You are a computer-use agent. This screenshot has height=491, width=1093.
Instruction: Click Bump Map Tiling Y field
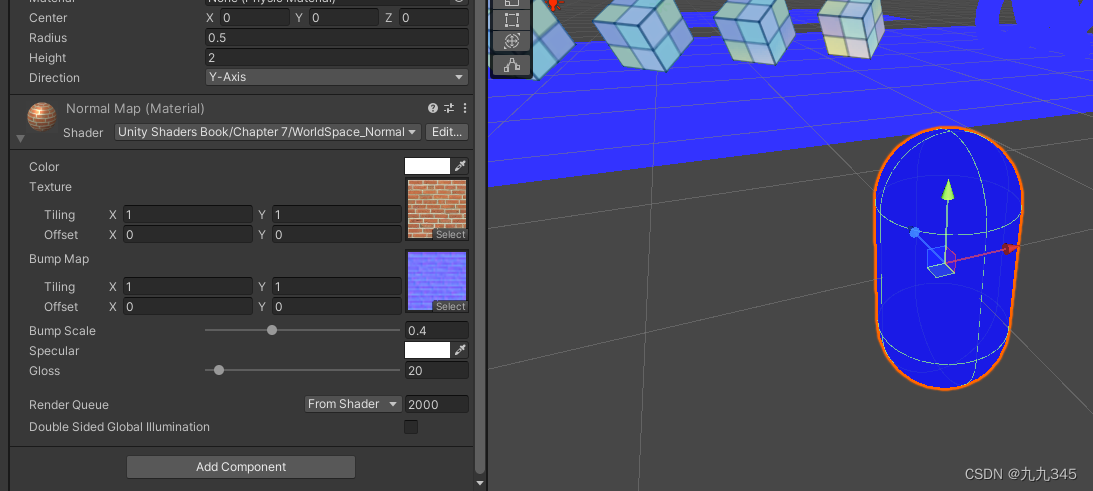coord(337,287)
